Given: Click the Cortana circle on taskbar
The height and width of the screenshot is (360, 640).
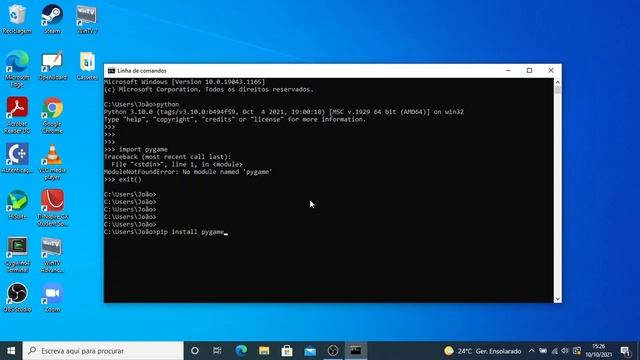Looking at the screenshot, I should pos(195,351).
